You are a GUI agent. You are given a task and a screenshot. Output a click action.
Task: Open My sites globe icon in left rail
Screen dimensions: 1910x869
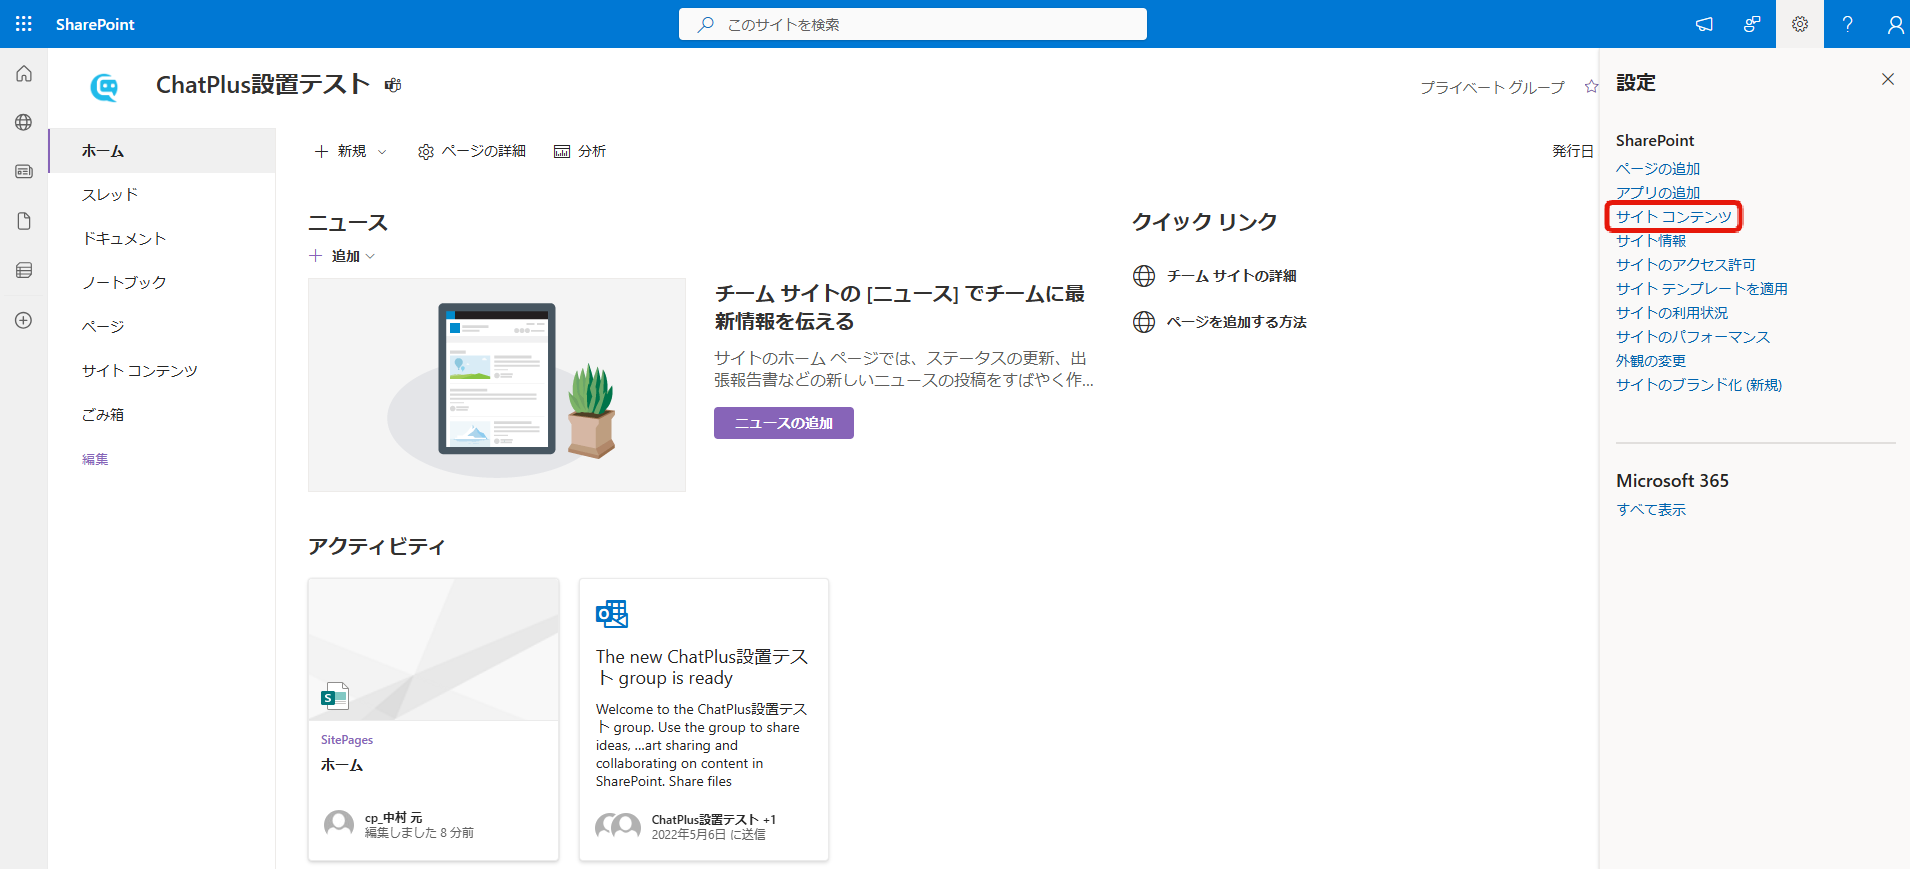pyautogui.click(x=24, y=122)
